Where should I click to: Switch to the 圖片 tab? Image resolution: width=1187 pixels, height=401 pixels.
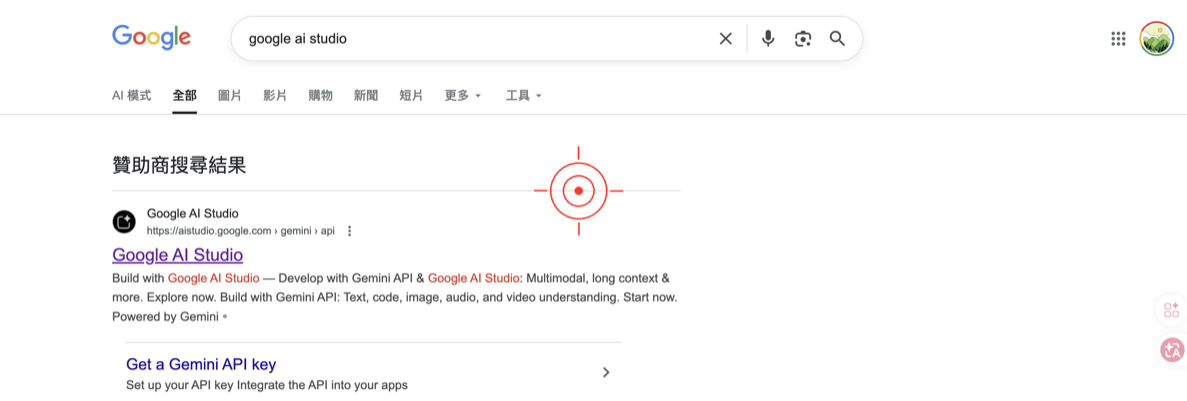tap(230, 95)
